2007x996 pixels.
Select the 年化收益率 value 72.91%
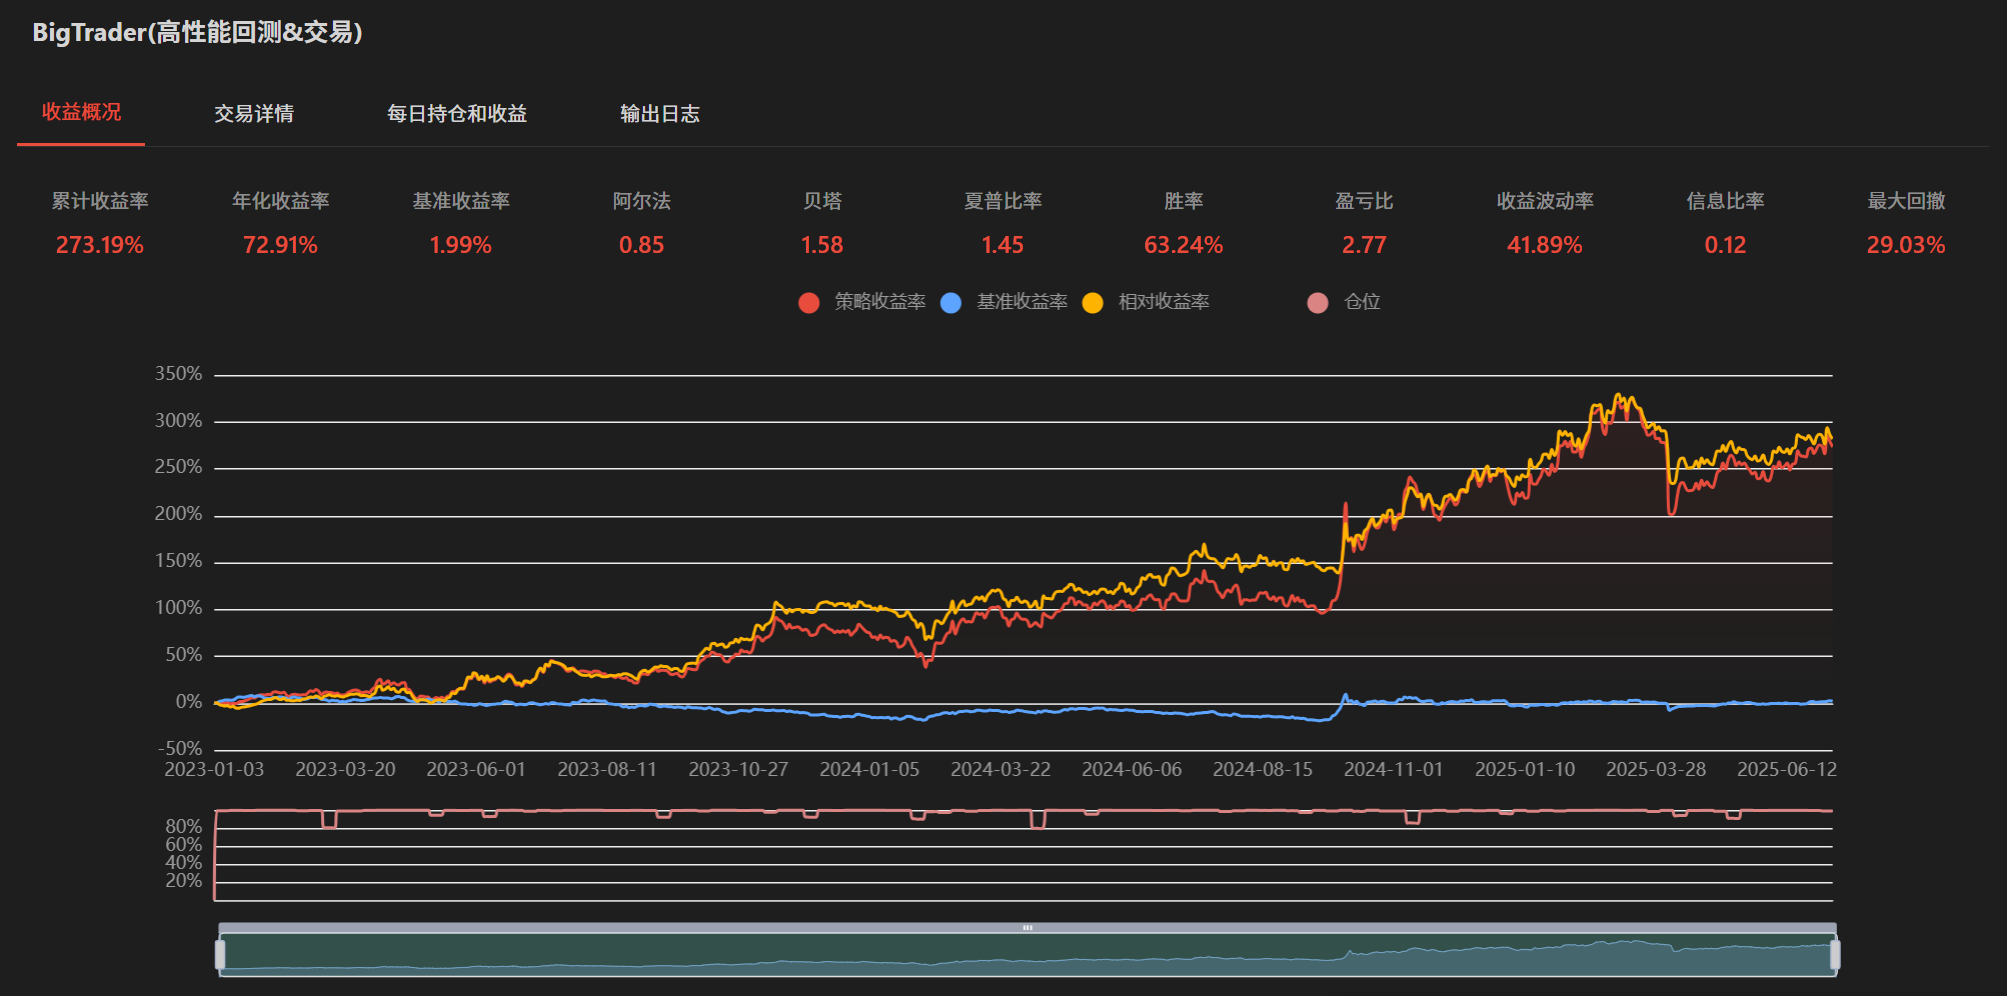tap(280, 245)
